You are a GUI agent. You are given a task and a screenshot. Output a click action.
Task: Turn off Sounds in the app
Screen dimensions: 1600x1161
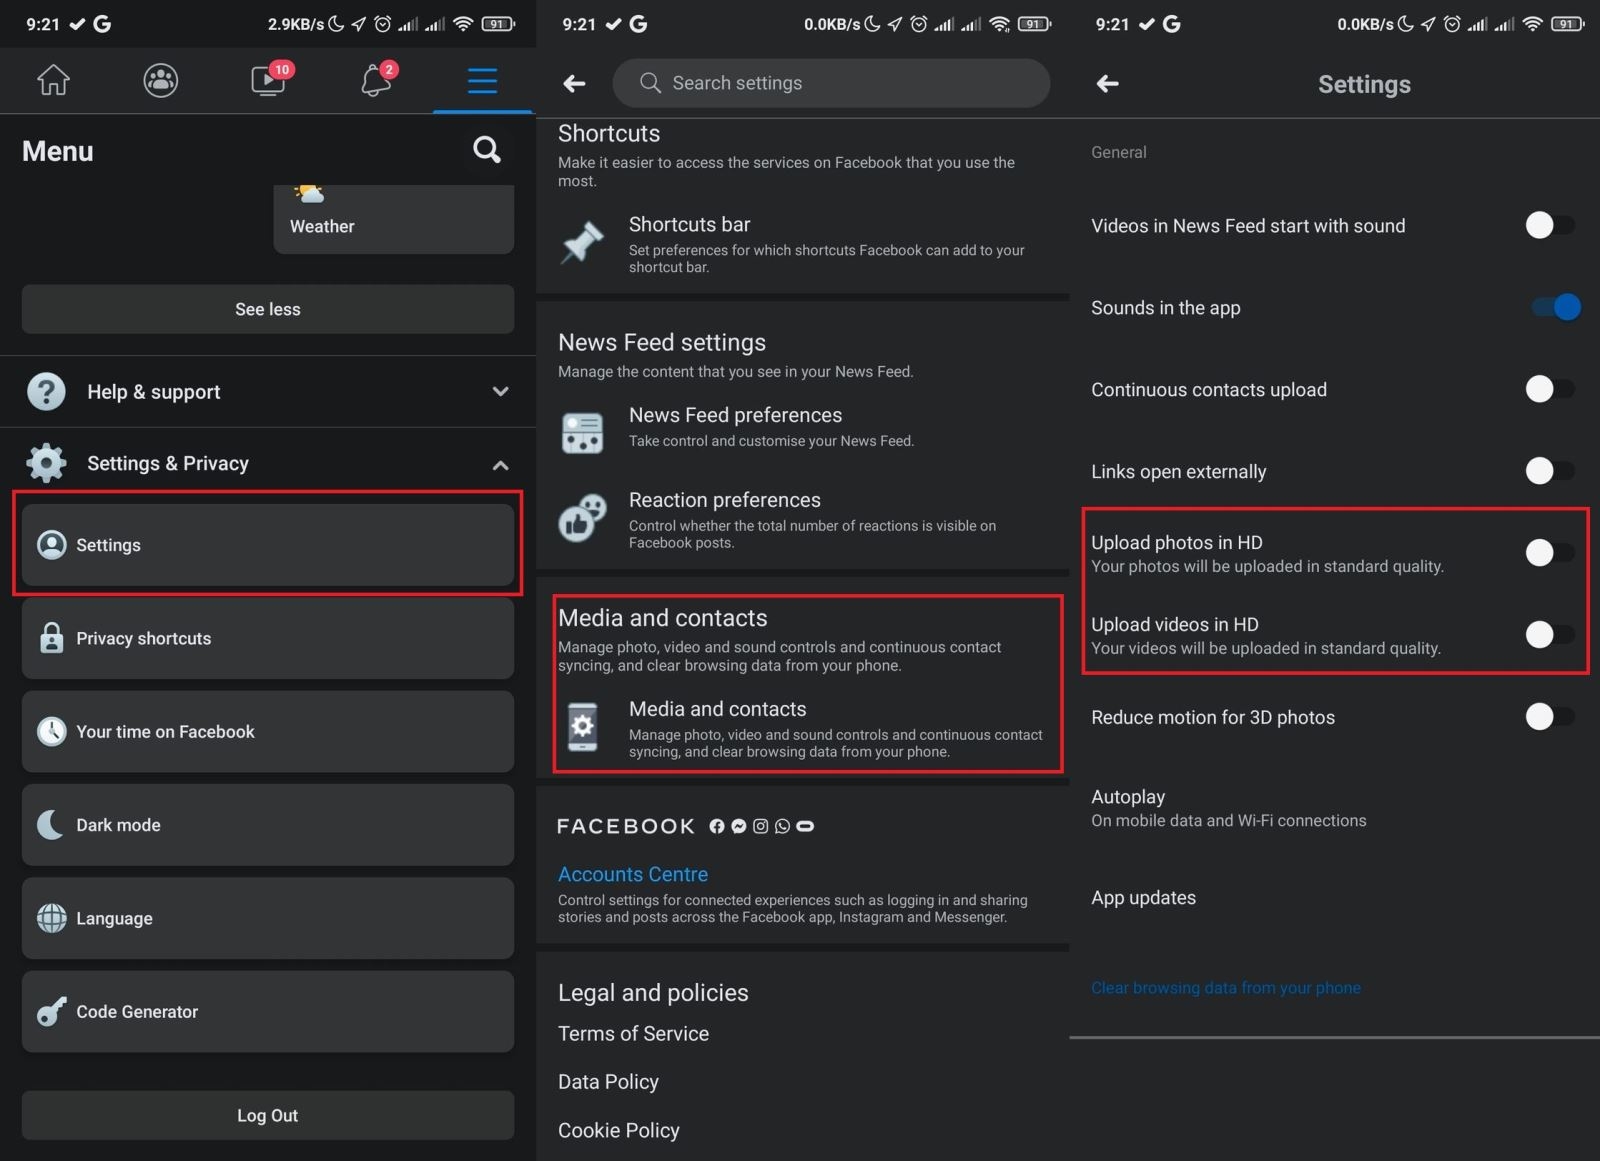(1555, 307)
